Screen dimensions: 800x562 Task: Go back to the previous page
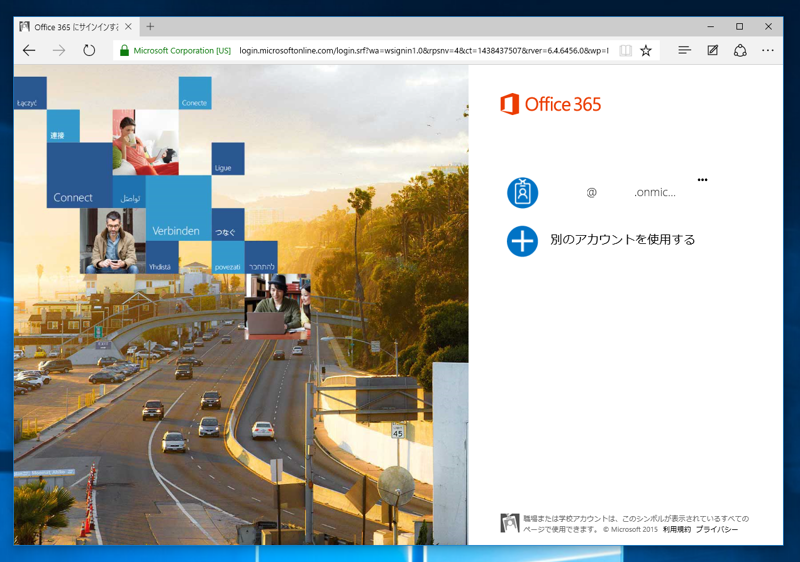pyautogui.click(x=29, y=50)
